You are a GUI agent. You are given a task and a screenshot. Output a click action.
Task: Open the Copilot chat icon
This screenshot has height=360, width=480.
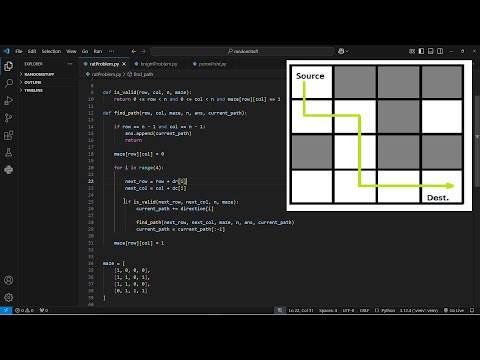341,51
